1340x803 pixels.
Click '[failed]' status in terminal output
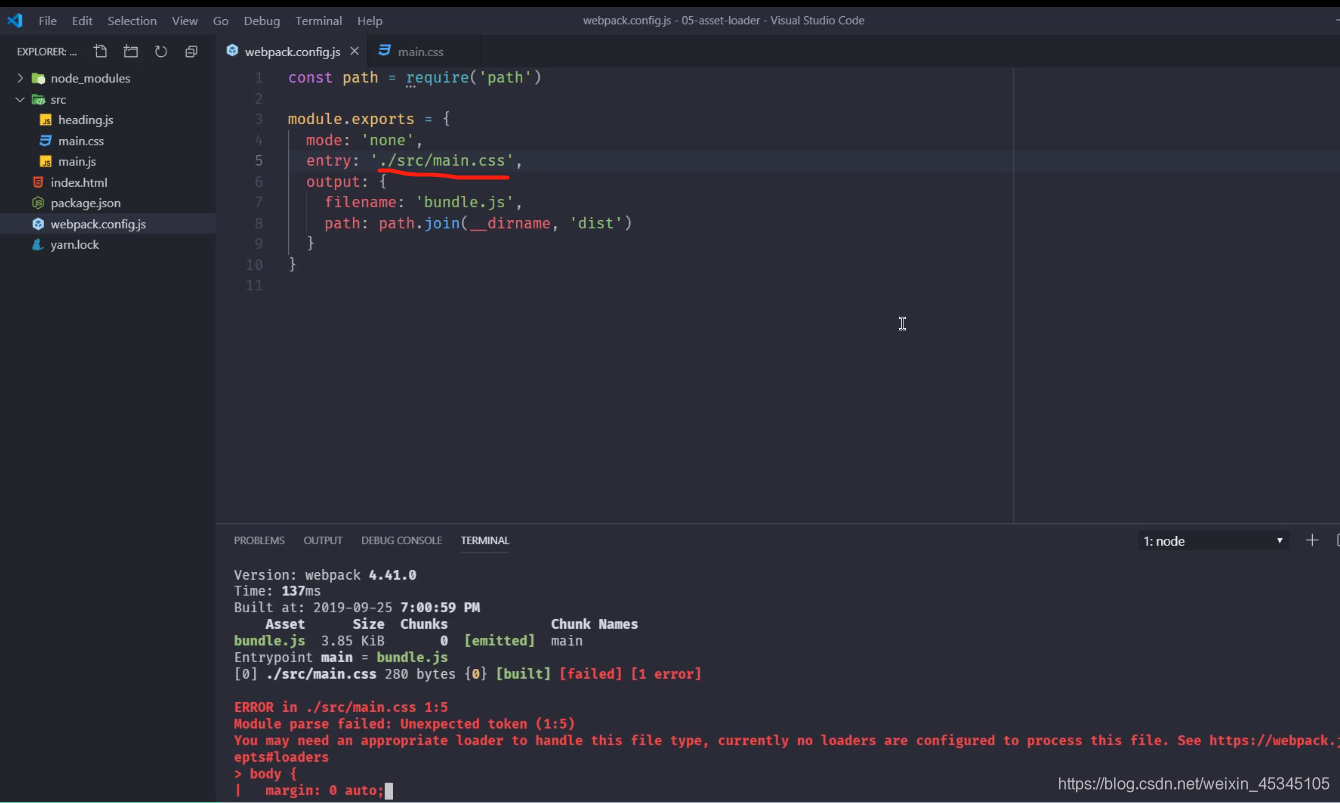click(590, 674)
